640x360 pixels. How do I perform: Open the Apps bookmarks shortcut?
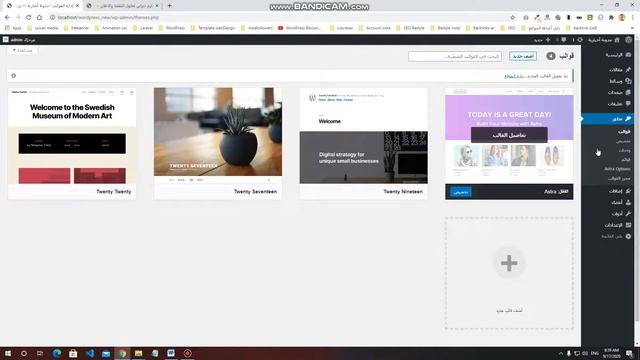[x=13, y=28]
